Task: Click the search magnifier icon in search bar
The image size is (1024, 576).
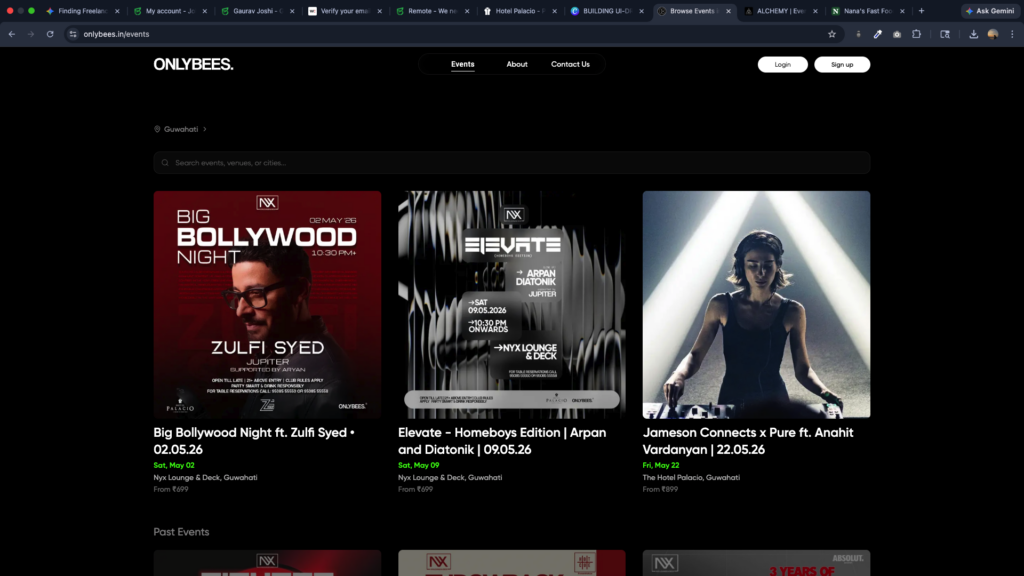Action: point(165,163)
